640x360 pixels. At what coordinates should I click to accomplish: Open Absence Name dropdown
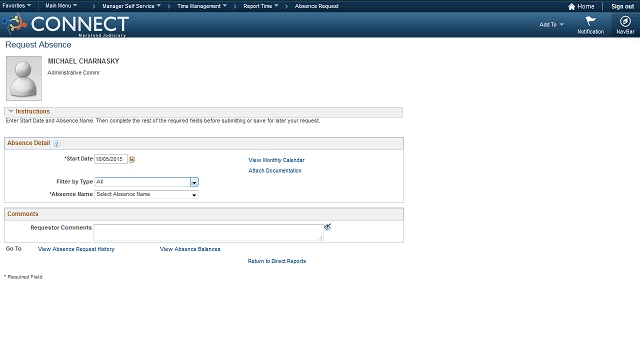click(x=146, y=195)
